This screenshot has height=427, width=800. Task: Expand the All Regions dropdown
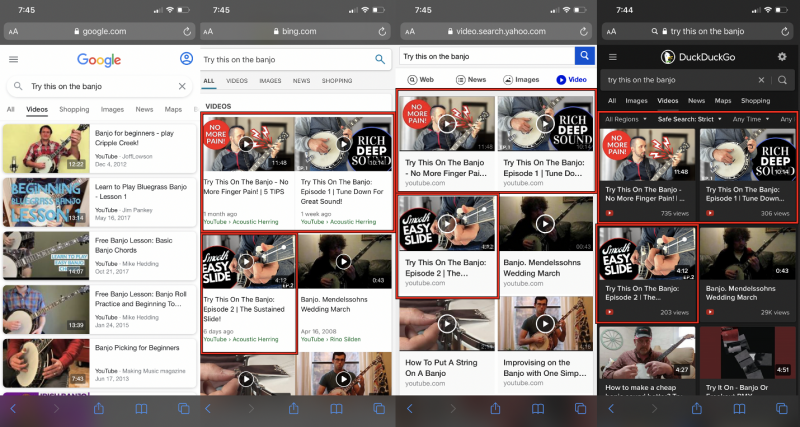tap(626, 120)
